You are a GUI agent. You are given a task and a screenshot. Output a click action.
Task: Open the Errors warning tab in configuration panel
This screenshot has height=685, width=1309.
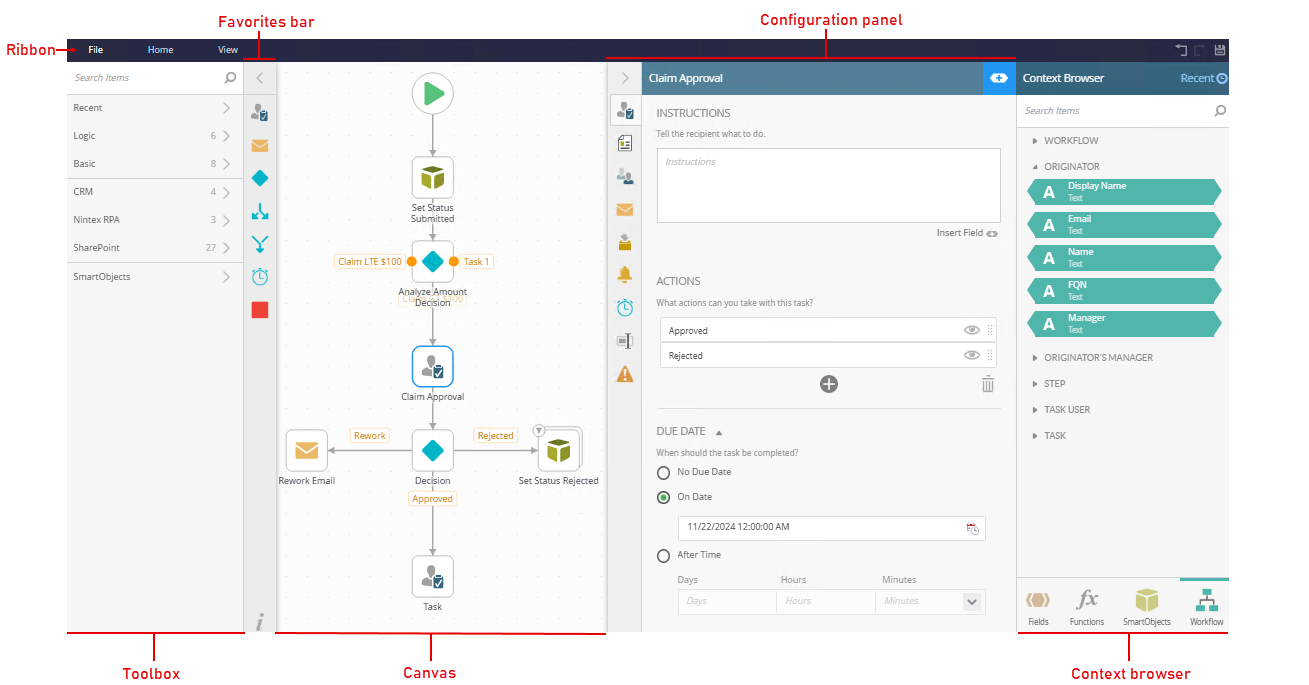point(625,374)
